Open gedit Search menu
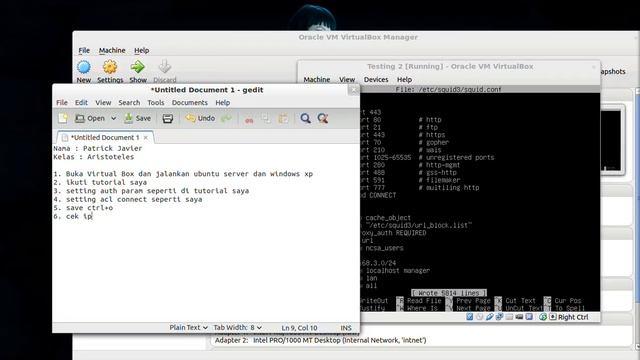 [129, 102]
